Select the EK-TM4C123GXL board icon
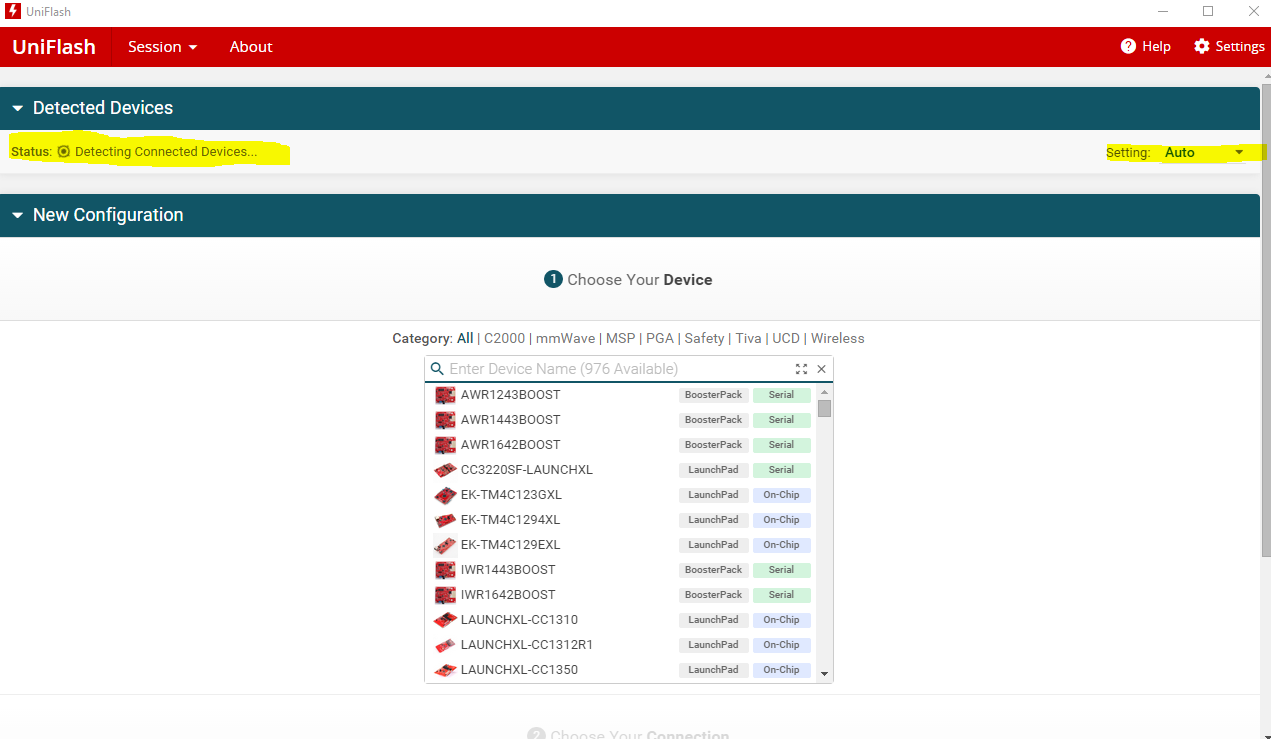This screenshot has height=739, width=1271. click(x=445, y=495)
